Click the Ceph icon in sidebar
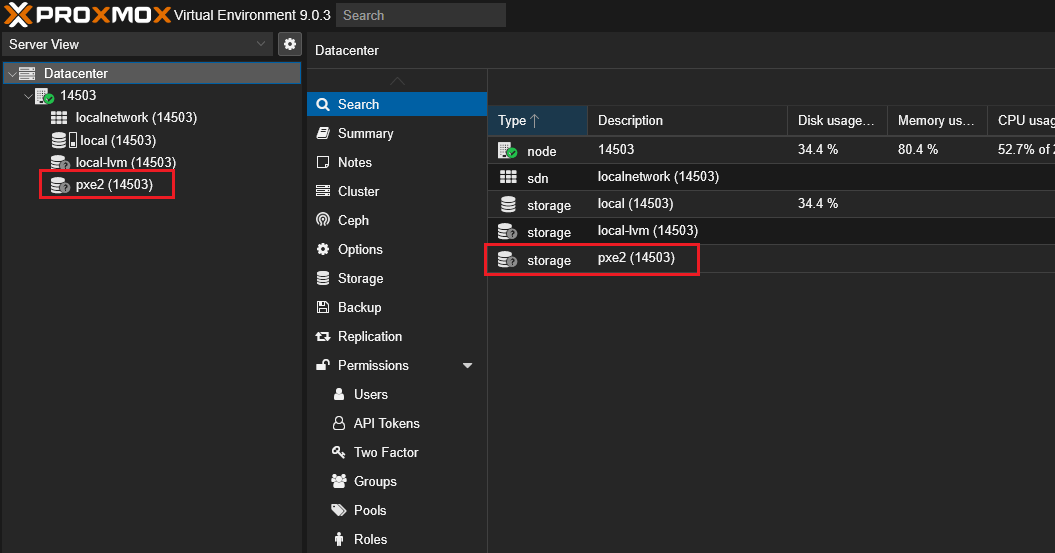Screen dimensions: 1055x553 tap(323, 220)
